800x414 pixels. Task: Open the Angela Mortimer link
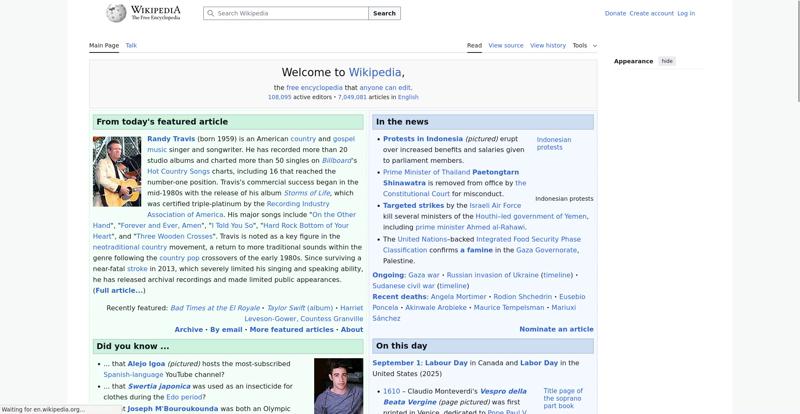coord(459,297)
